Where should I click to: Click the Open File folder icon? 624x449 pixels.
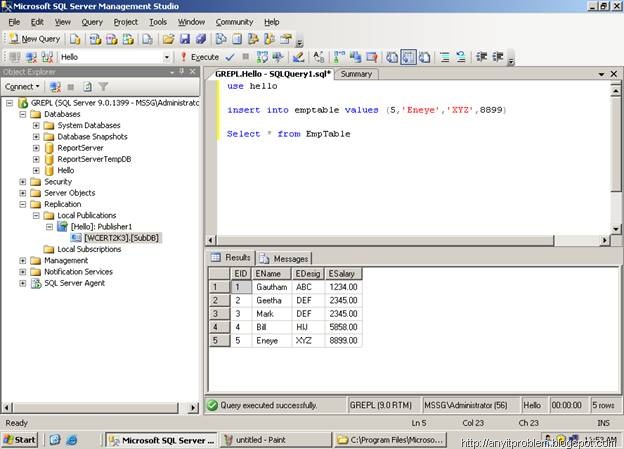coord(168,39)
